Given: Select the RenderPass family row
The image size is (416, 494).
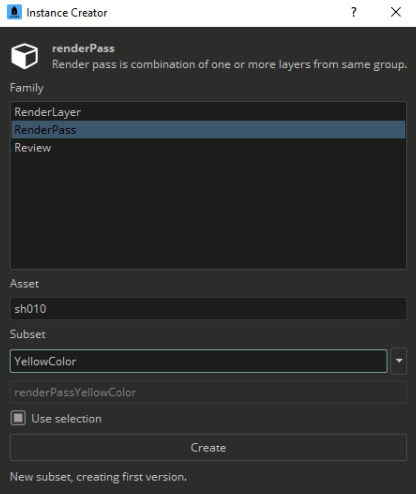Looking at the screenshot, I should tap(208, 130).
